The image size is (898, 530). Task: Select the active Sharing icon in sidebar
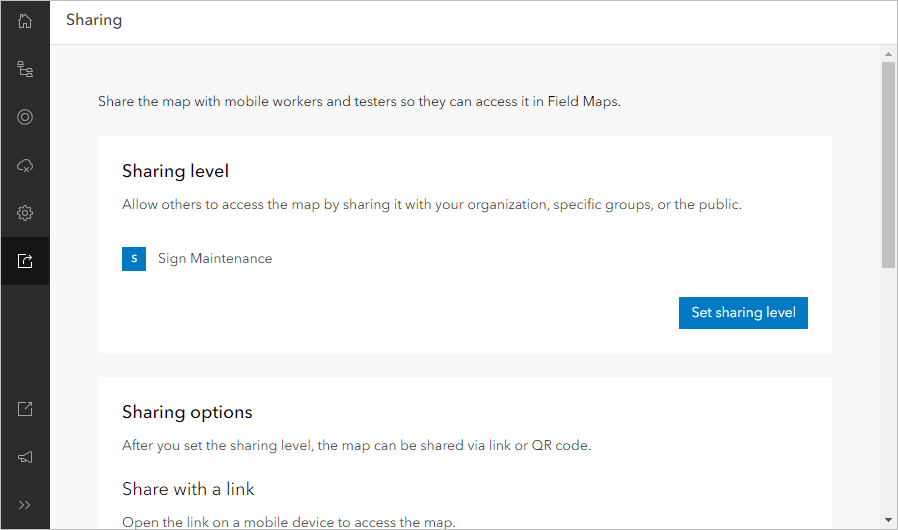point(25,261)
